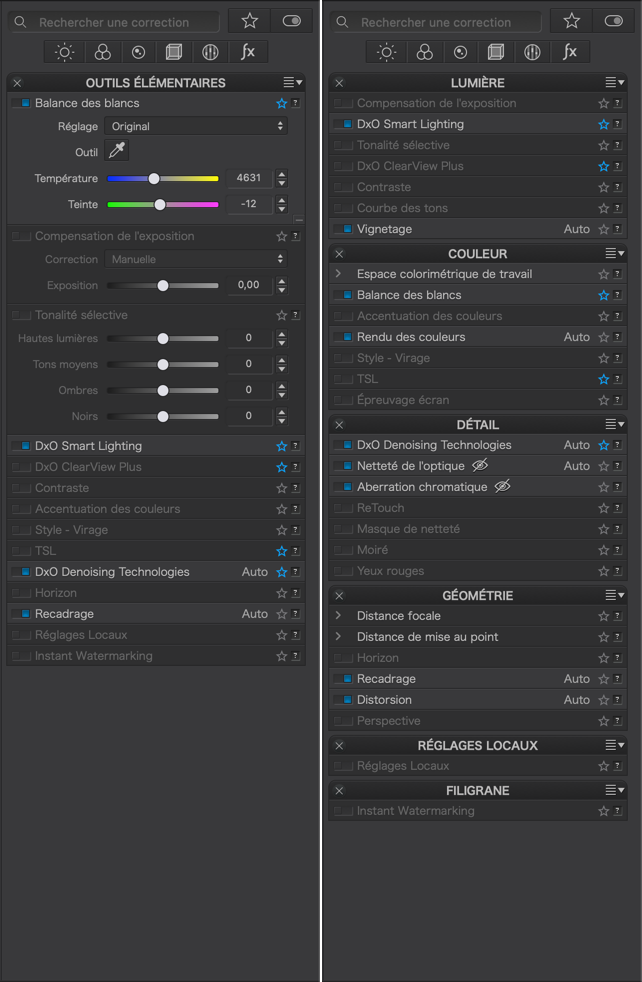The height and width of the screenshot is (982, 642).
Task: Click the favorites star filter in left panel
Action: point(250,21)
